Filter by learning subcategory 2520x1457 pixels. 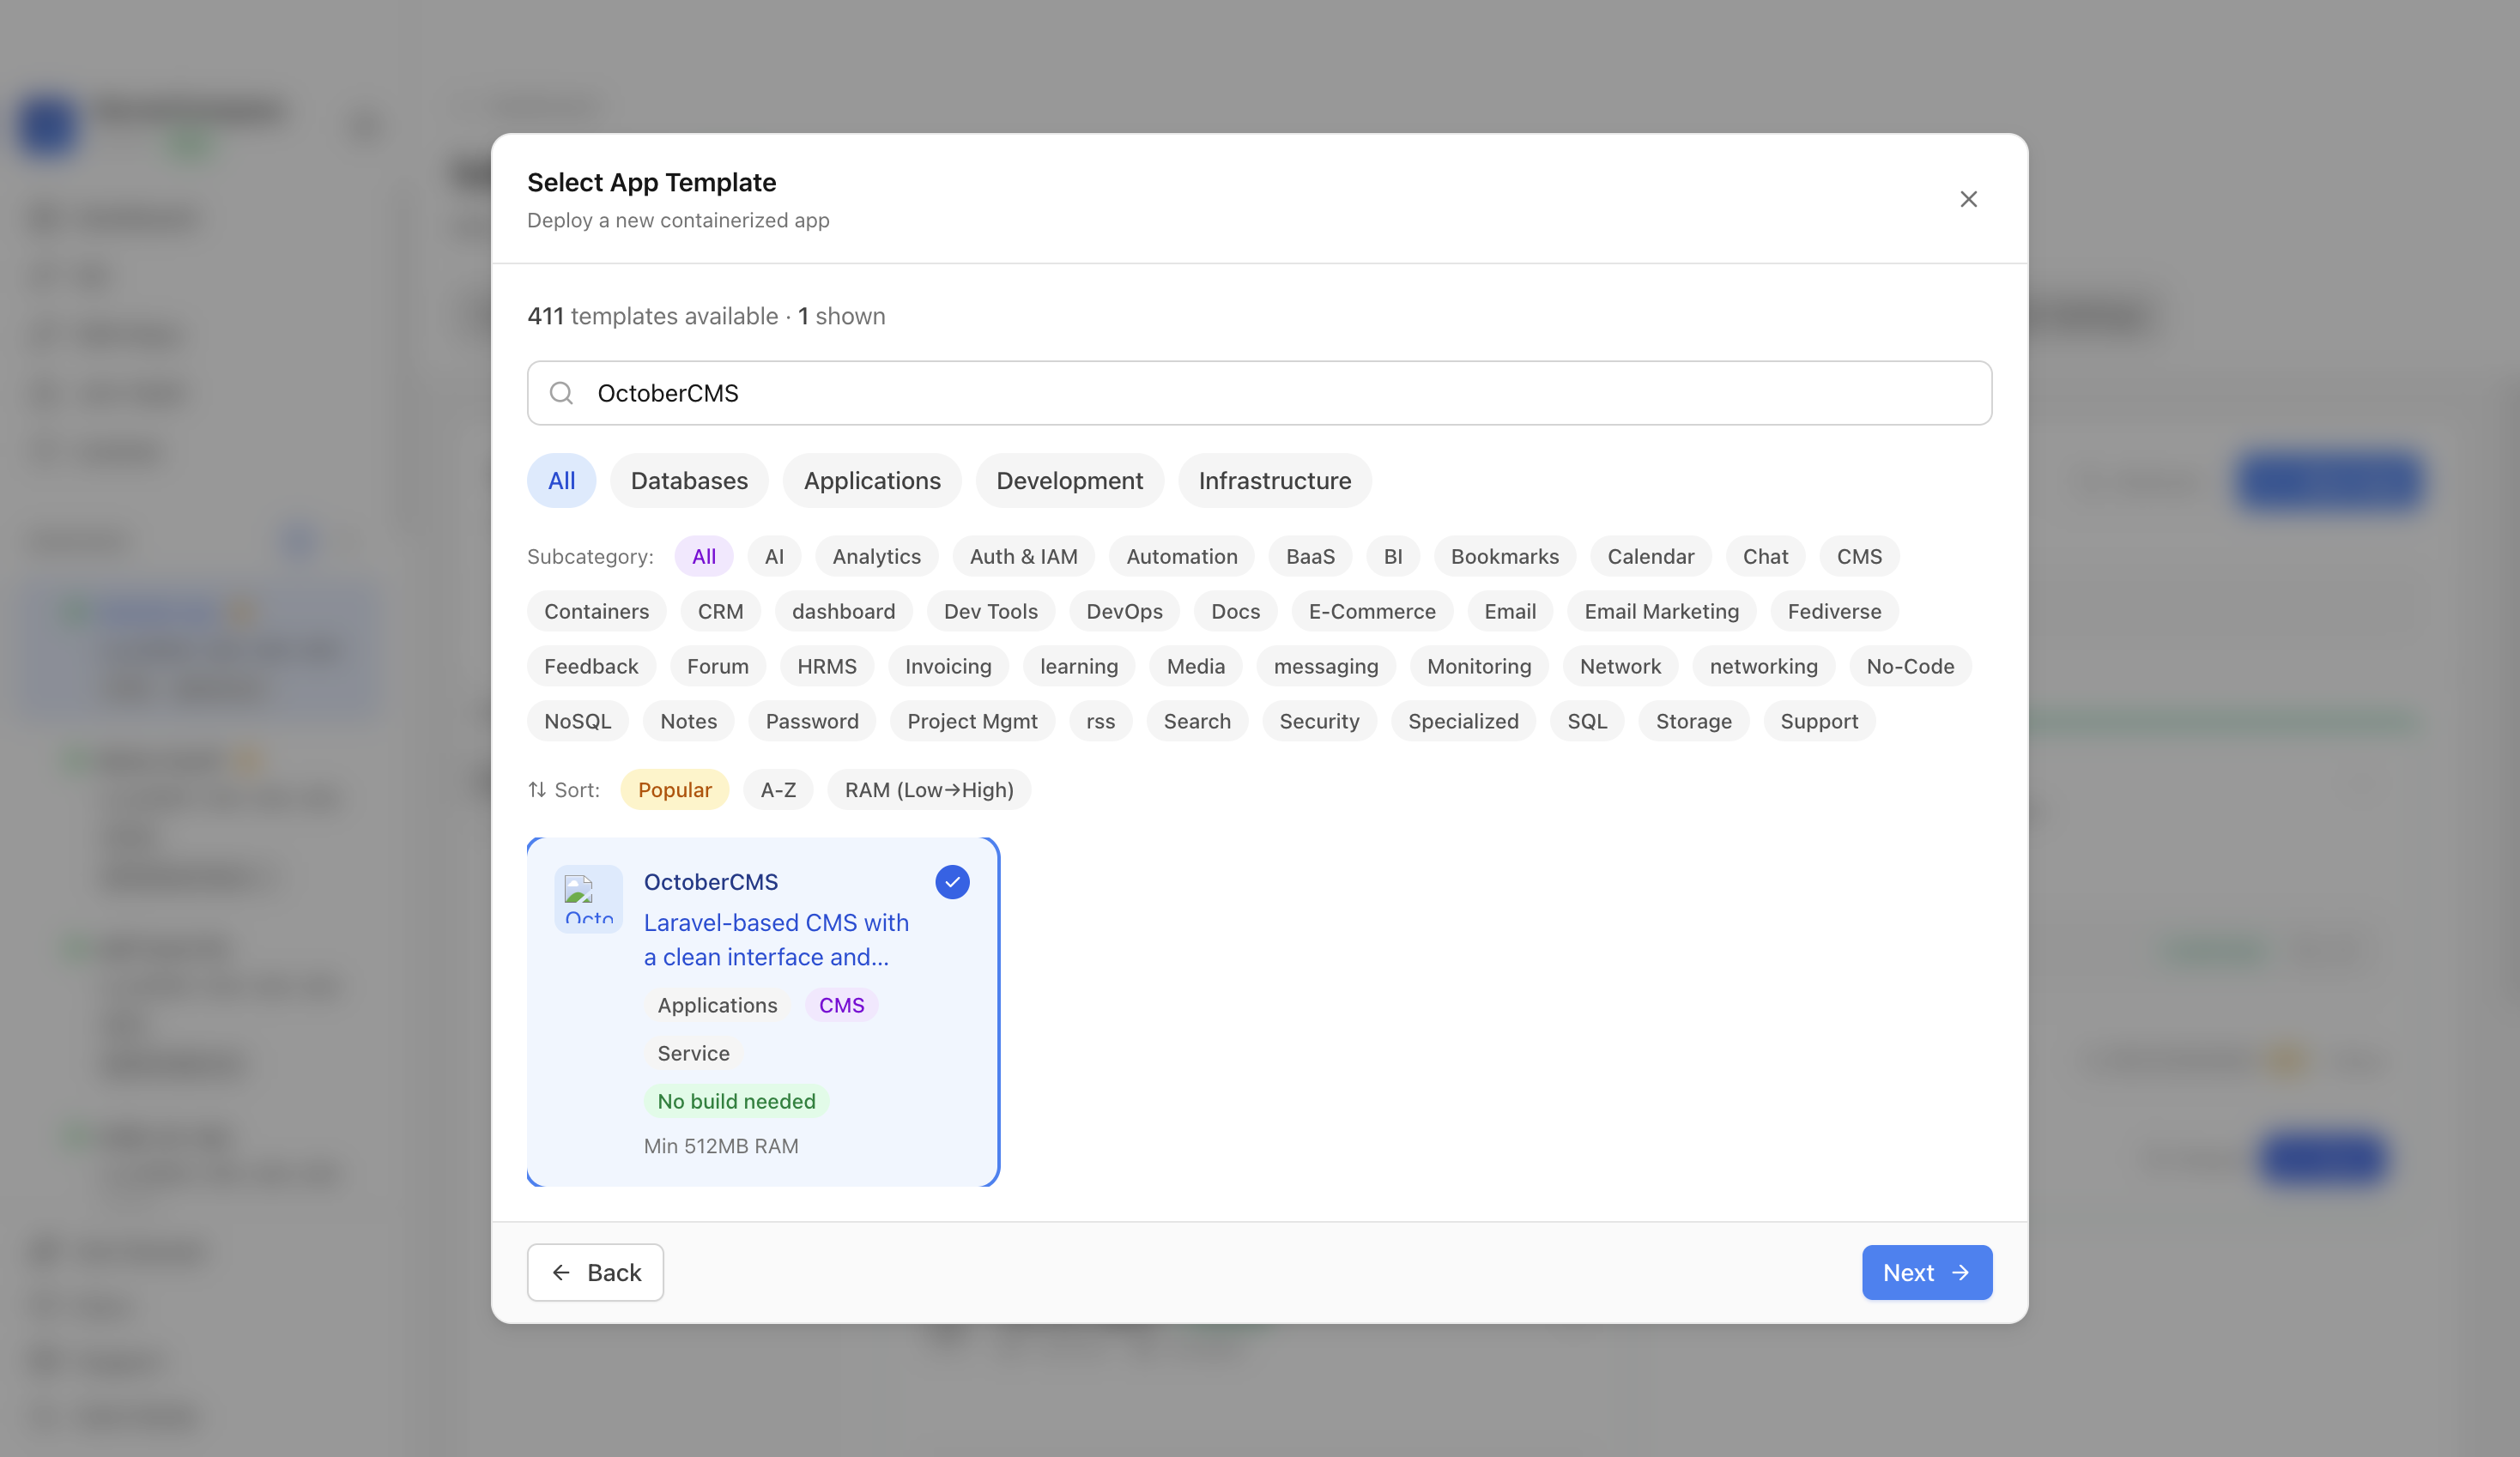[1079, 666]
